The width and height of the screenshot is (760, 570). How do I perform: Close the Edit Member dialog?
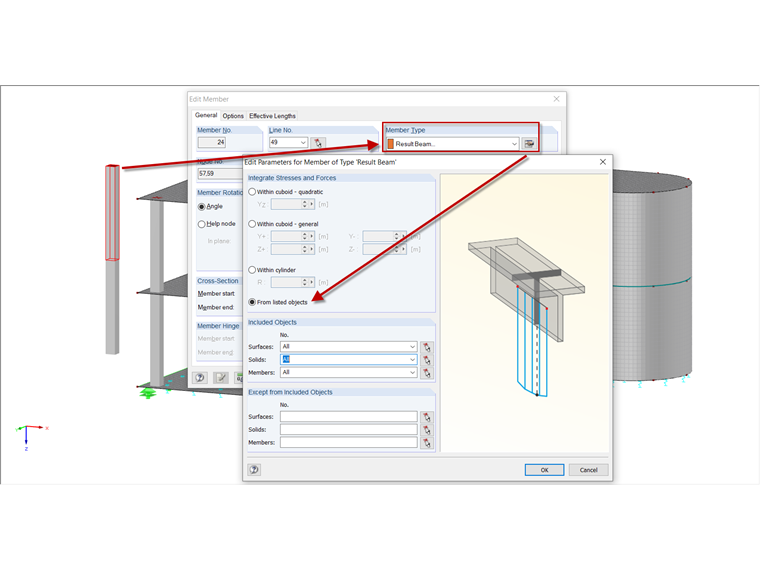(x=556, y=99)
